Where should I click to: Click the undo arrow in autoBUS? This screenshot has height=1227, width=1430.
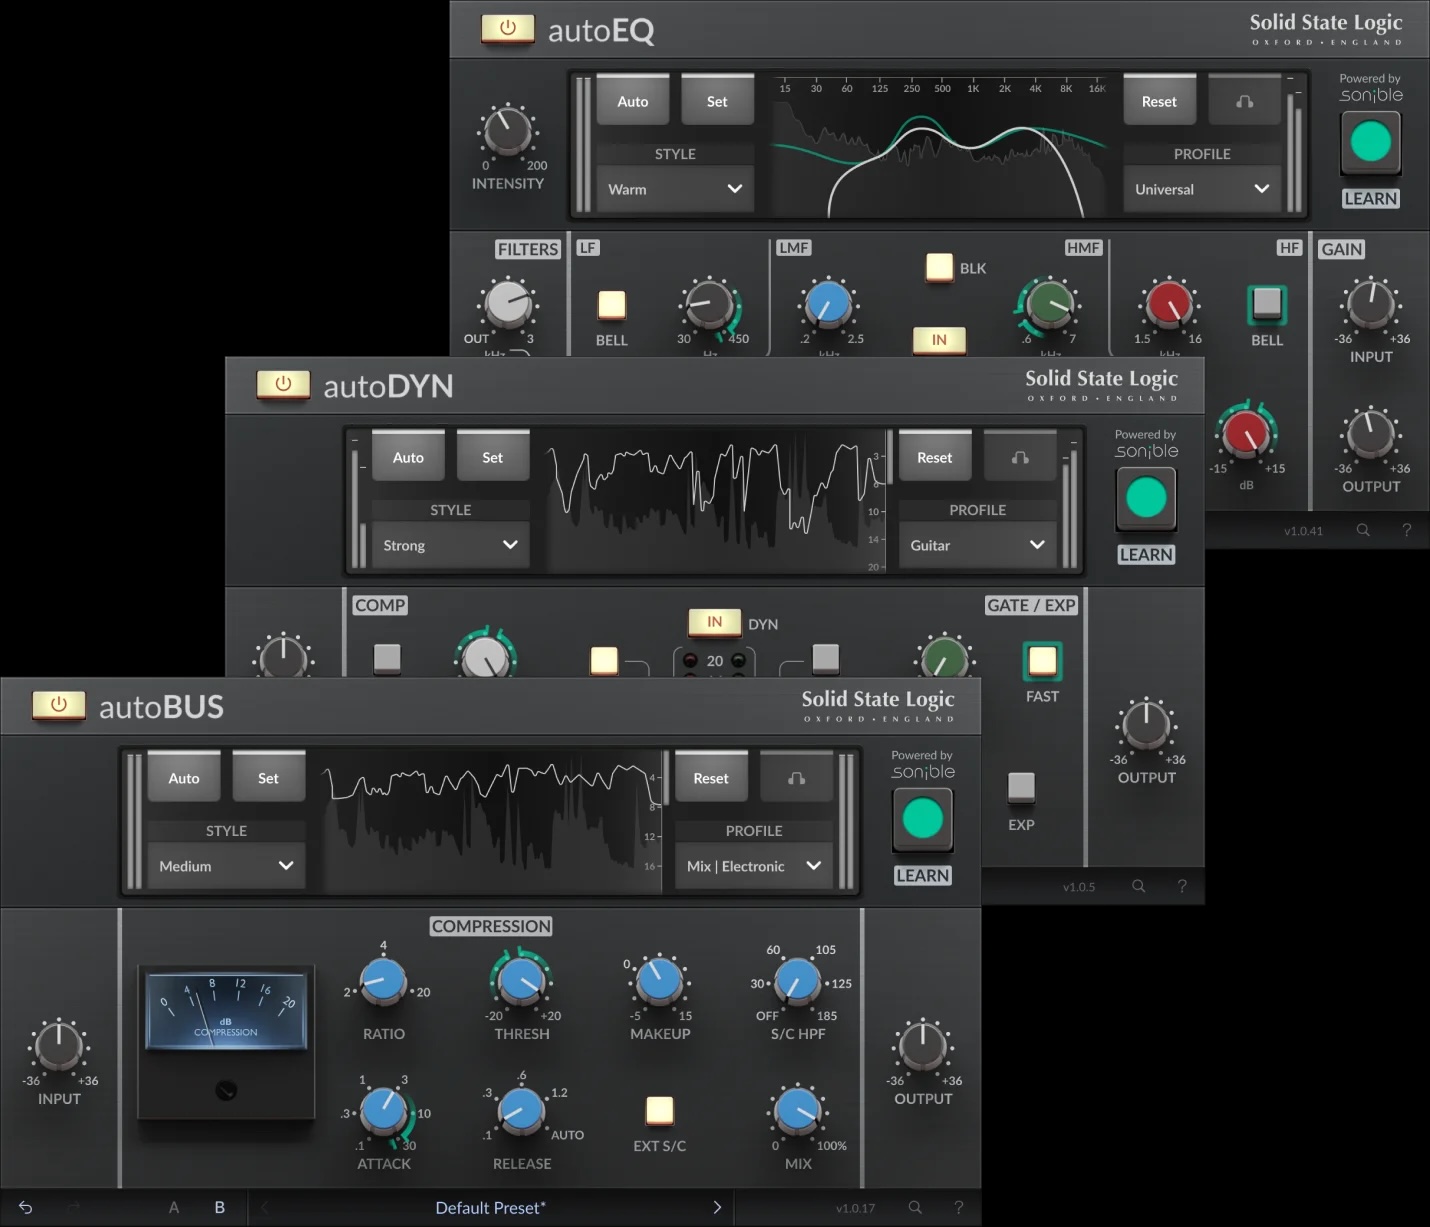[25, 1207]
